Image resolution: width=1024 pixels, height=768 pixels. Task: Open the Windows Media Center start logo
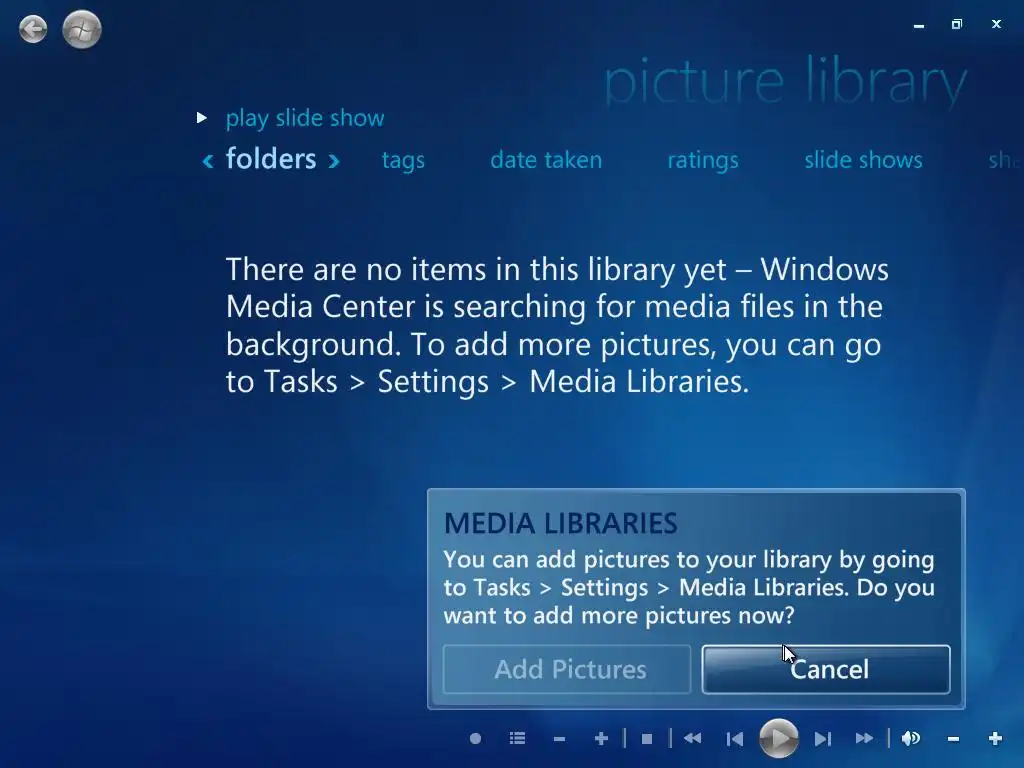[82, 29]
